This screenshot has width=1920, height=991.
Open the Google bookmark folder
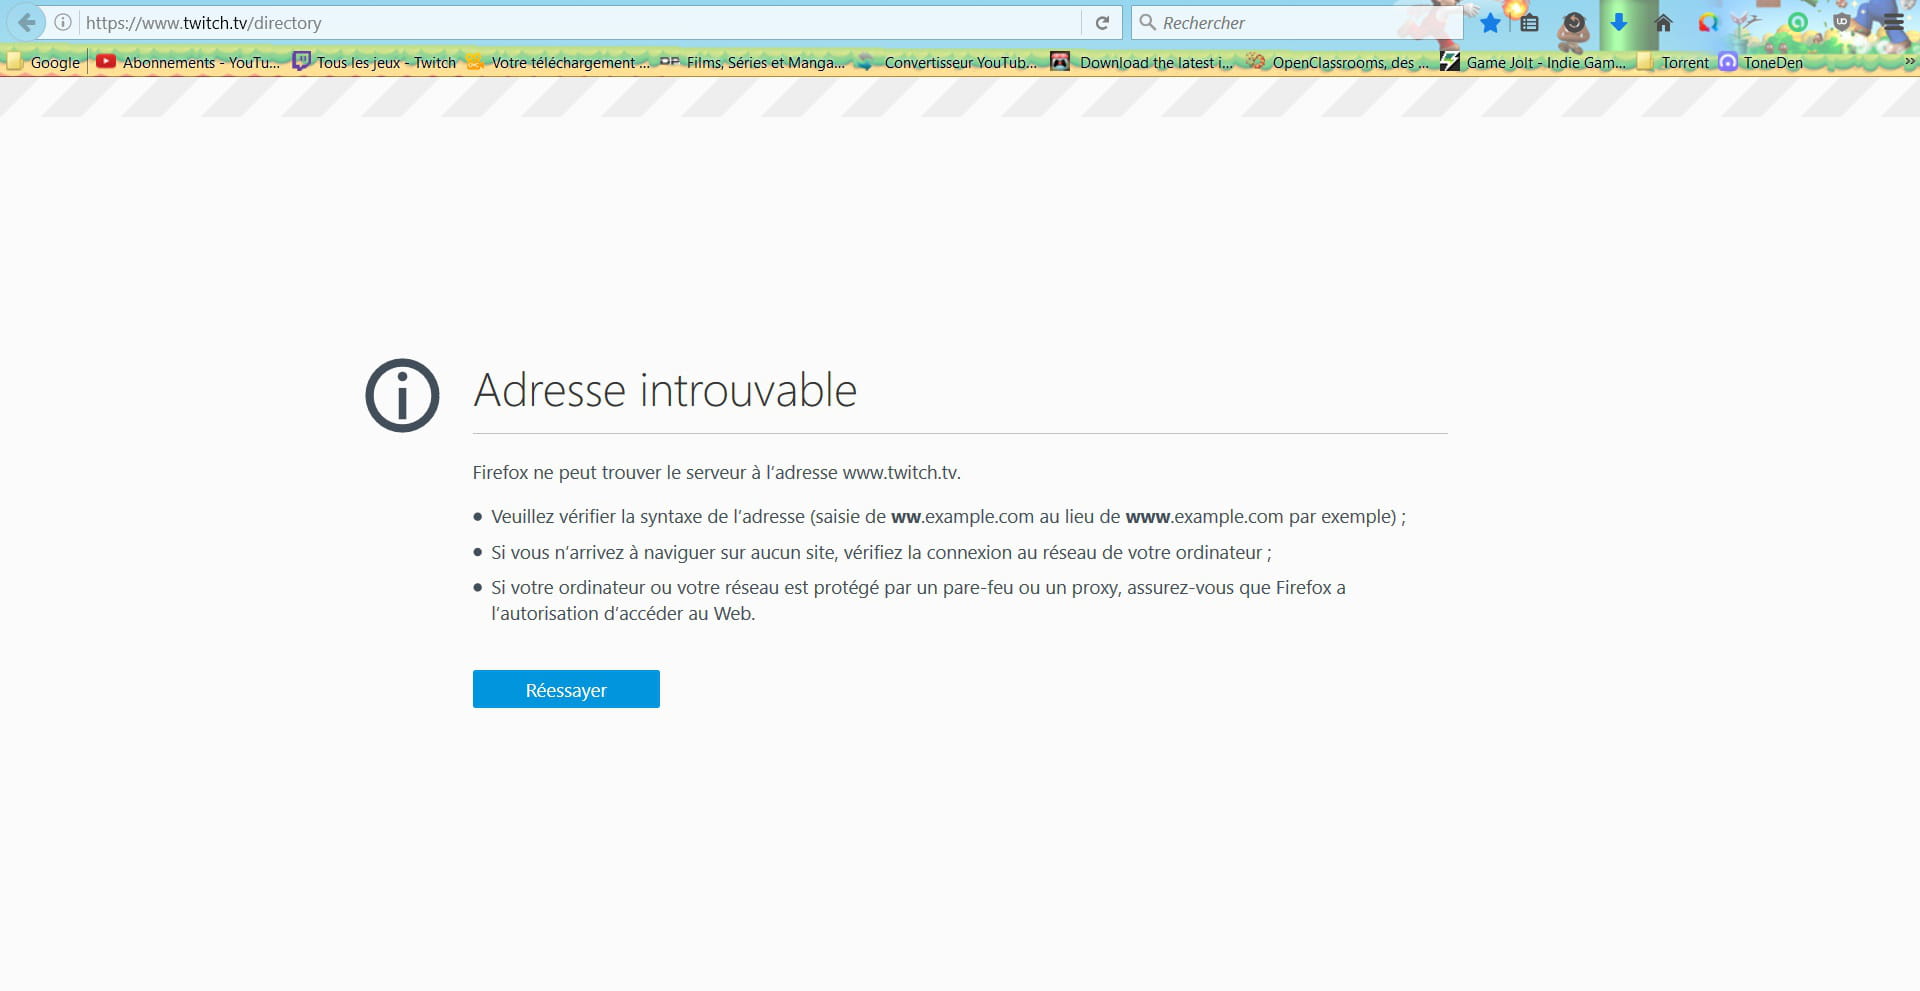[44, 62]
